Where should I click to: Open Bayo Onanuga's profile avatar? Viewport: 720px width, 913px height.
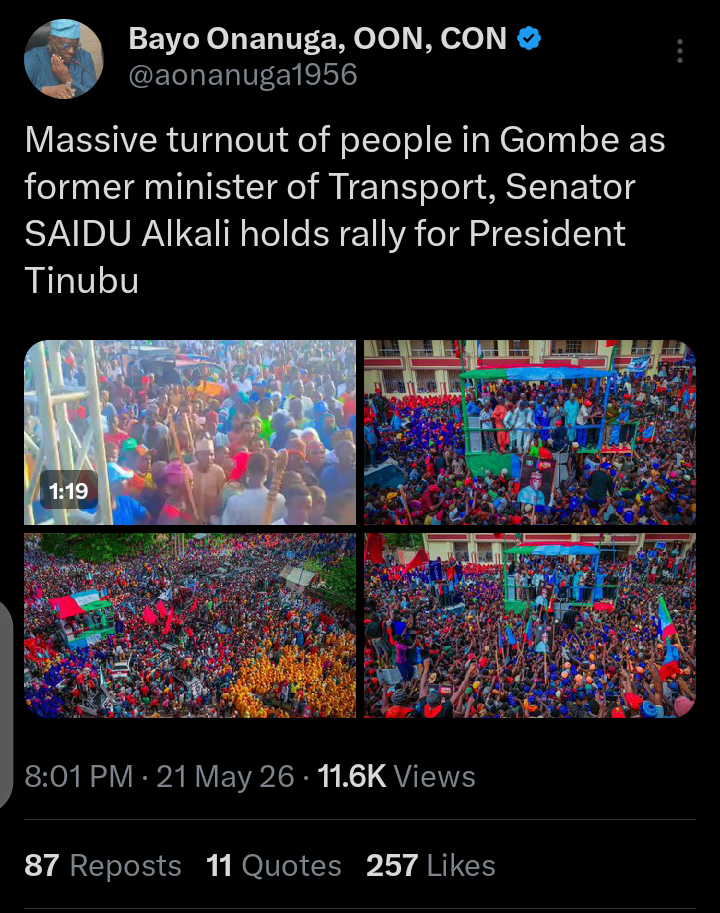point(63,58)
